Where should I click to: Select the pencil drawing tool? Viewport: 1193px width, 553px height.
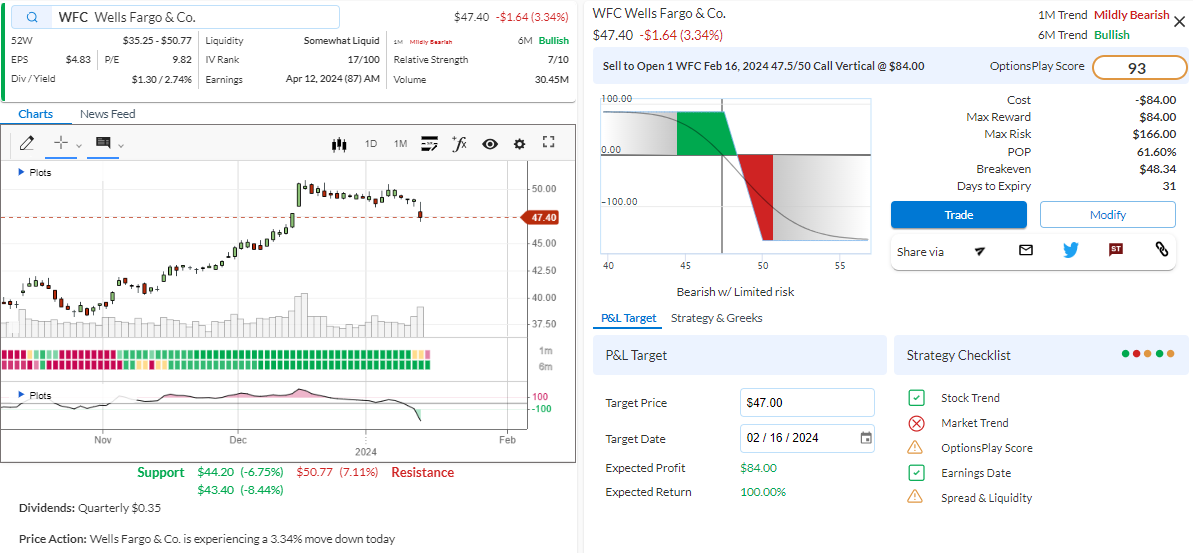[27, 143]
